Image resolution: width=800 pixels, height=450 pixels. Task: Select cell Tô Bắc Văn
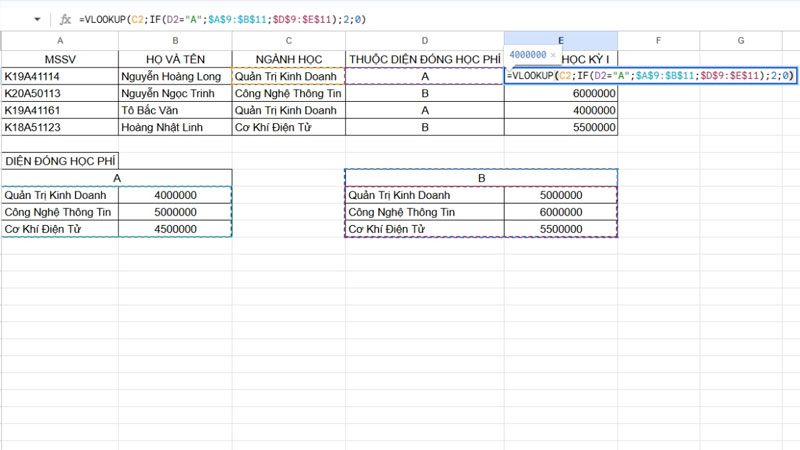[175, 110]
